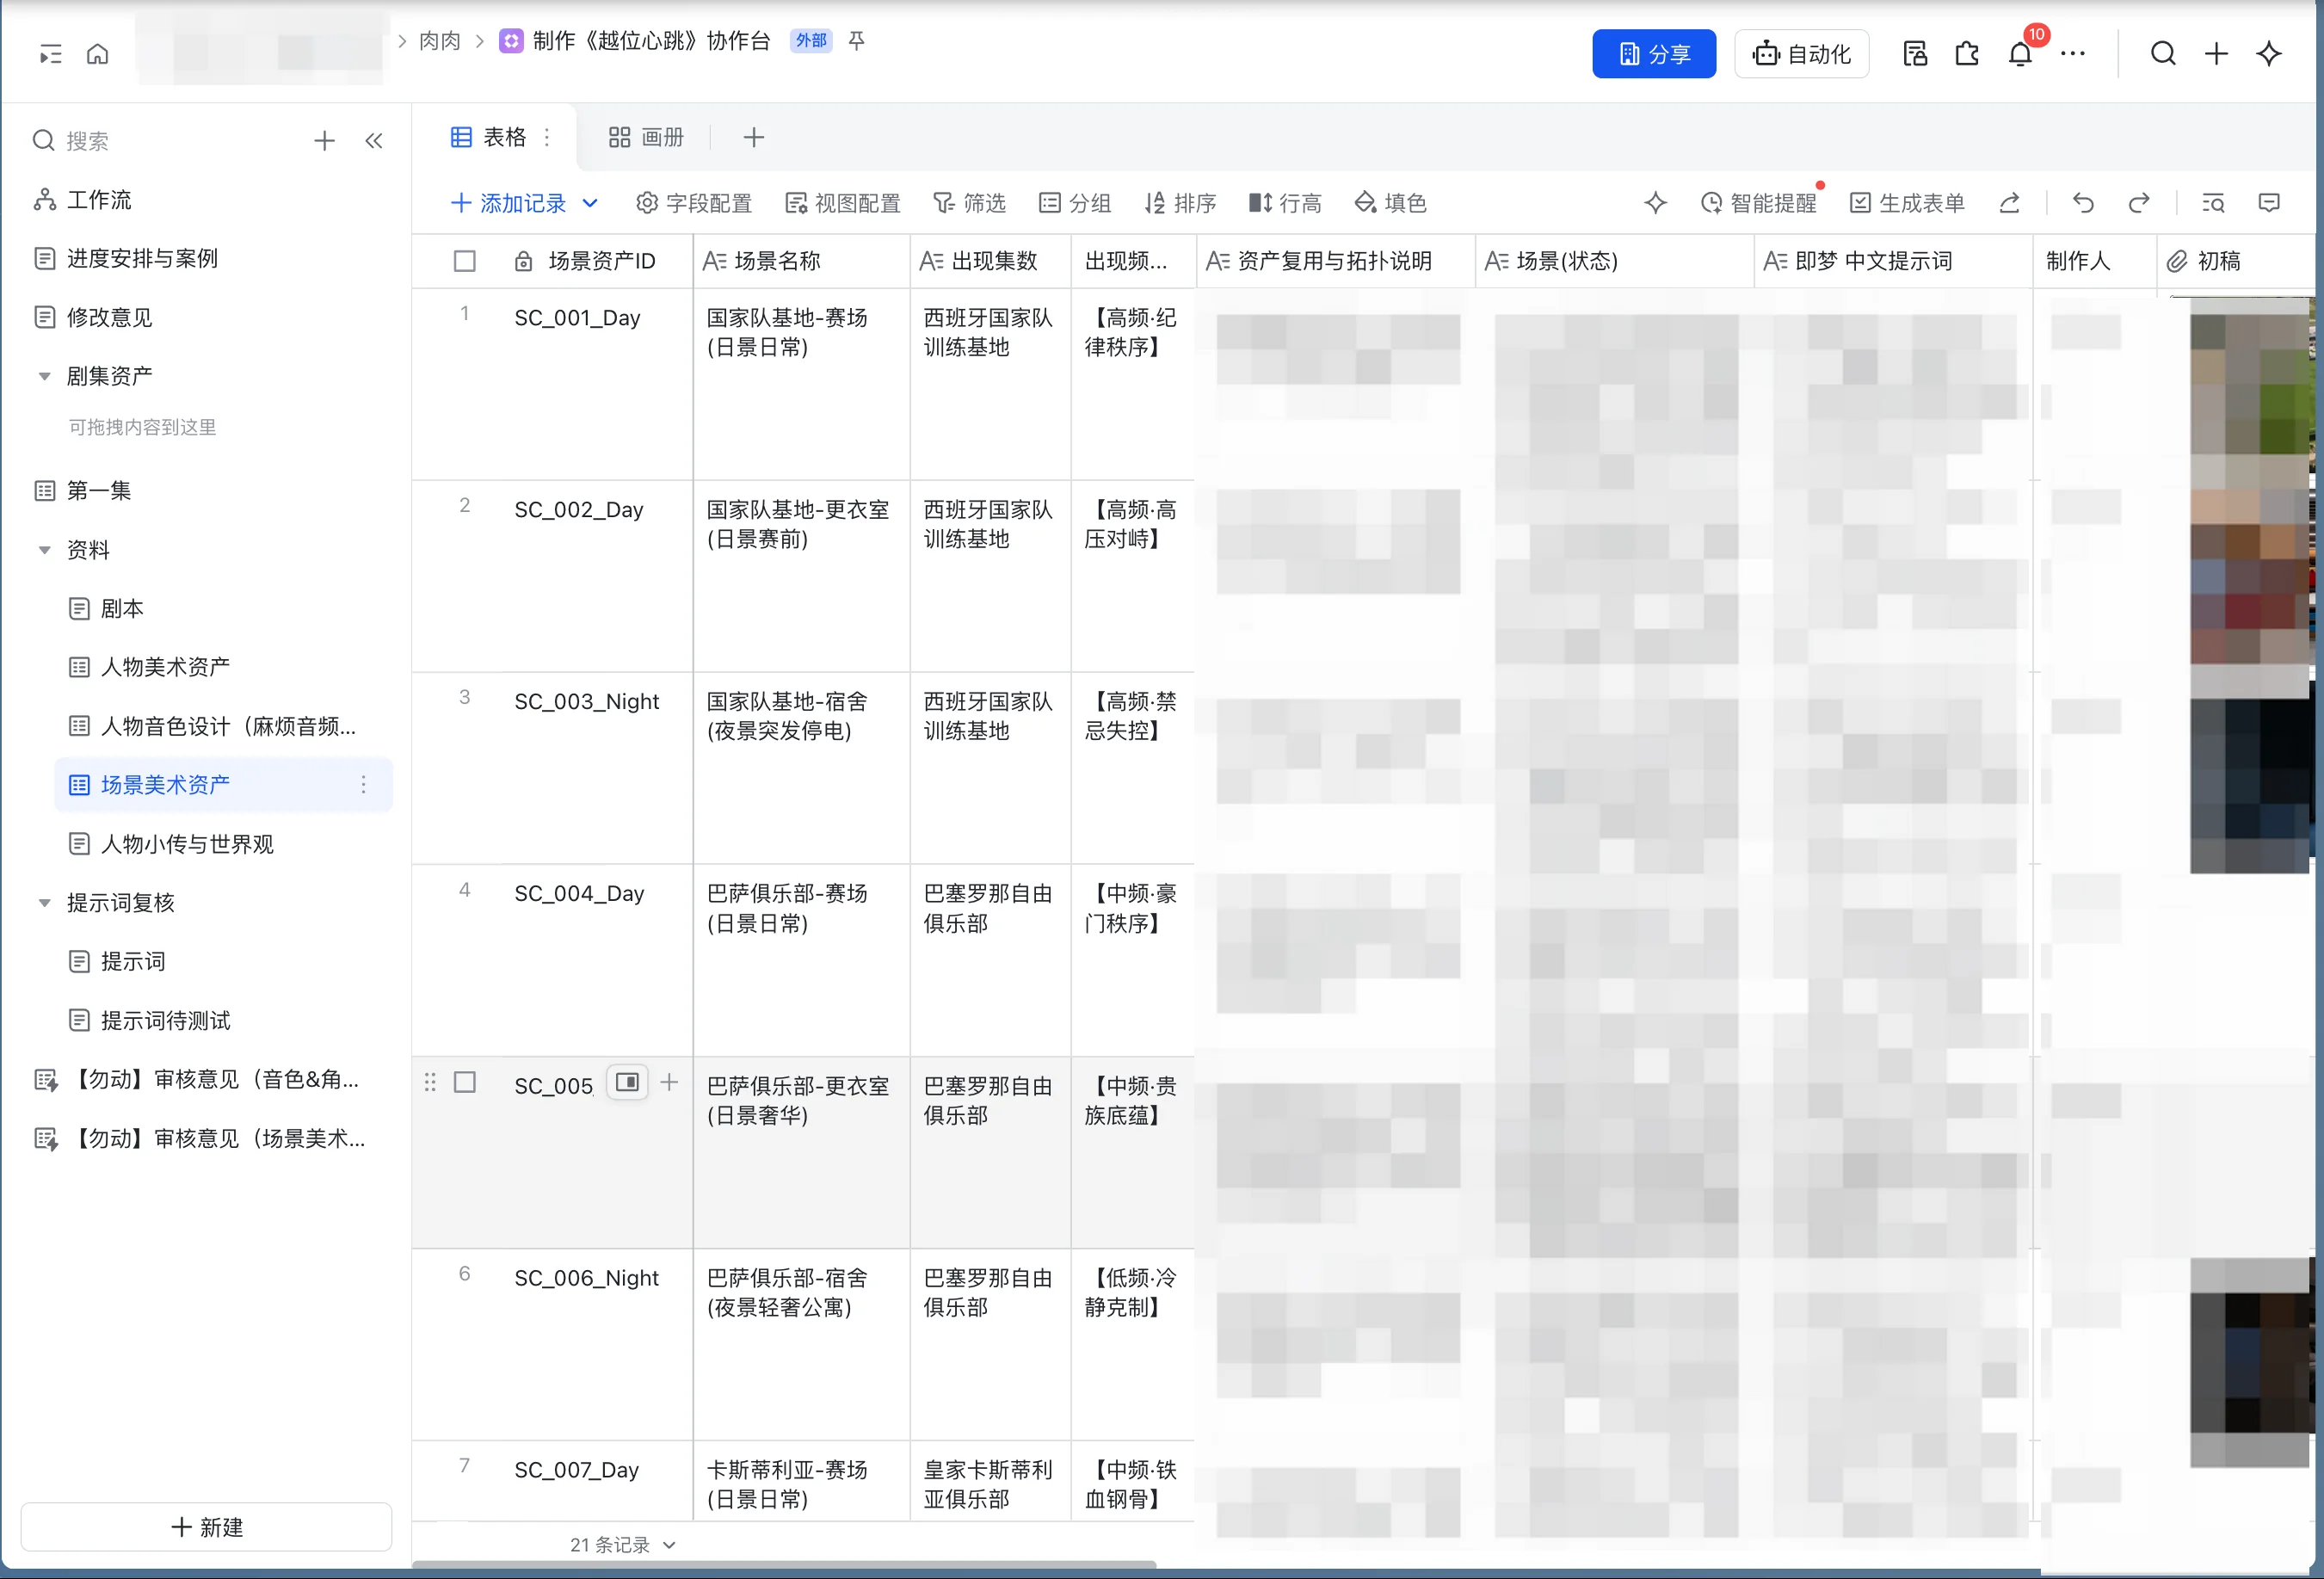Image resolution: width=2324 pixels, height=1579 pixels.
Task: Click the AI sparkle icon in toolbar
Action: point(1655,203)
